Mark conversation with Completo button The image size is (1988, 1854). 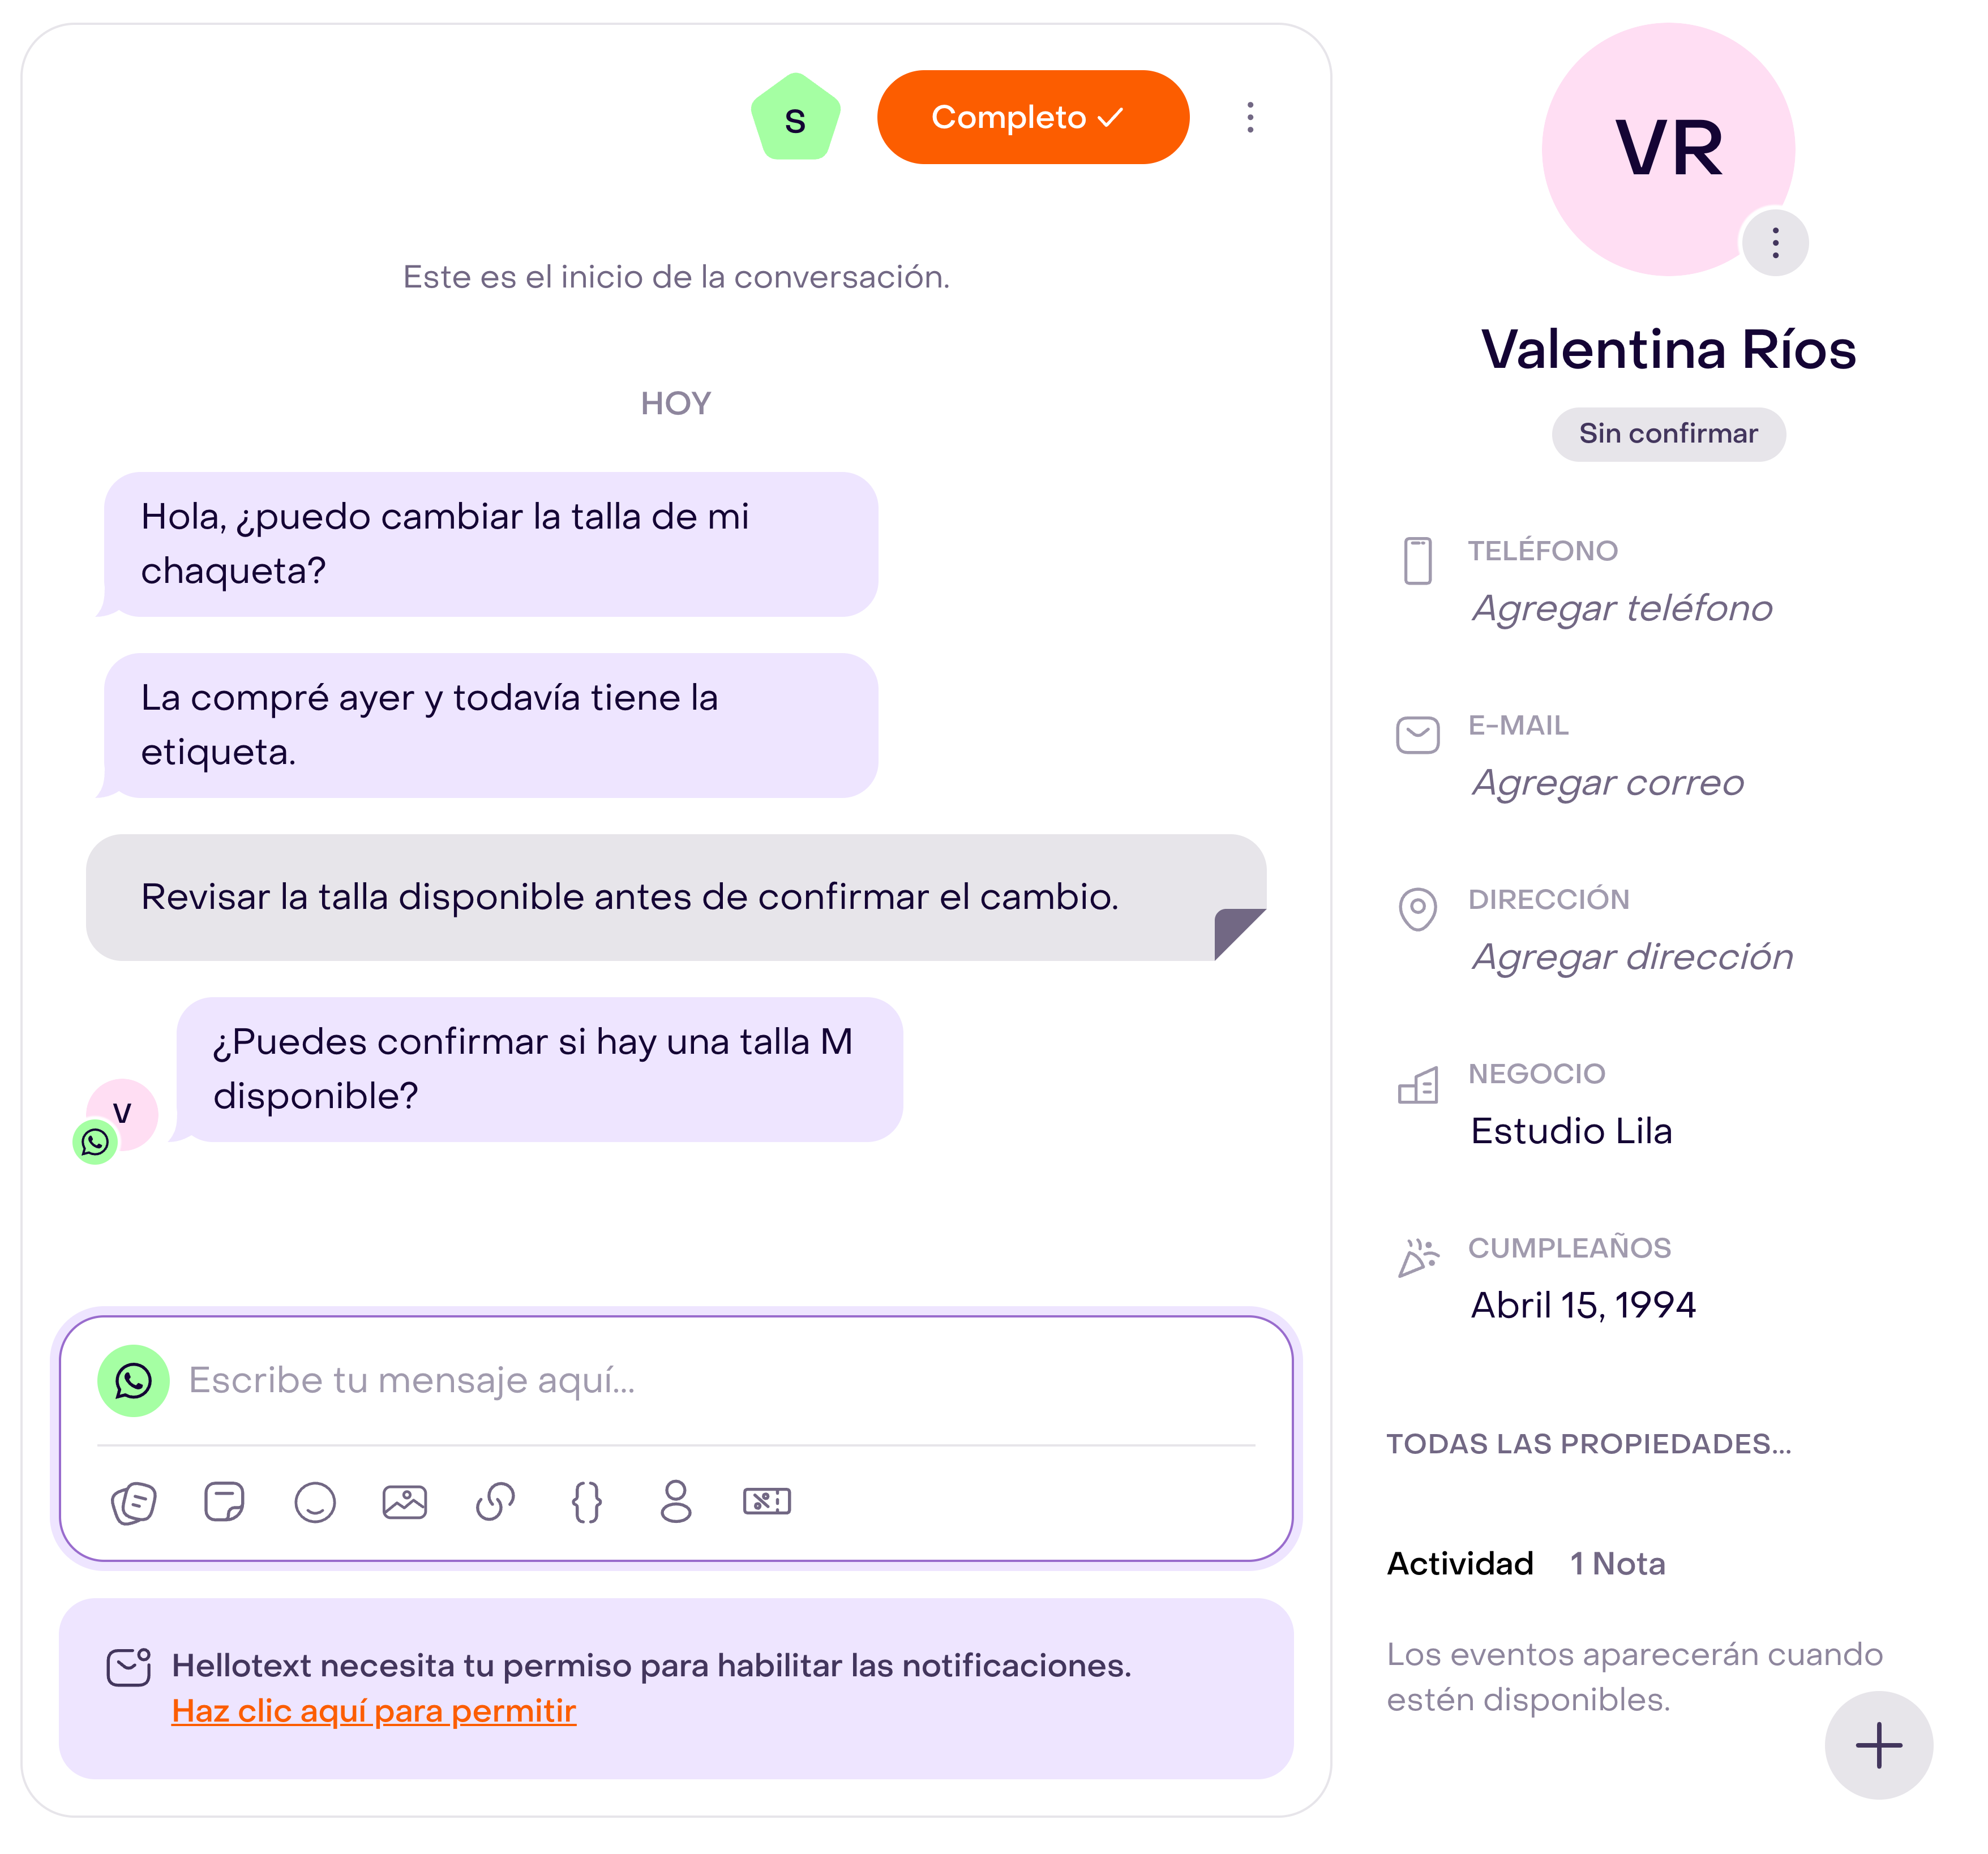click(x=1033, y=117)
